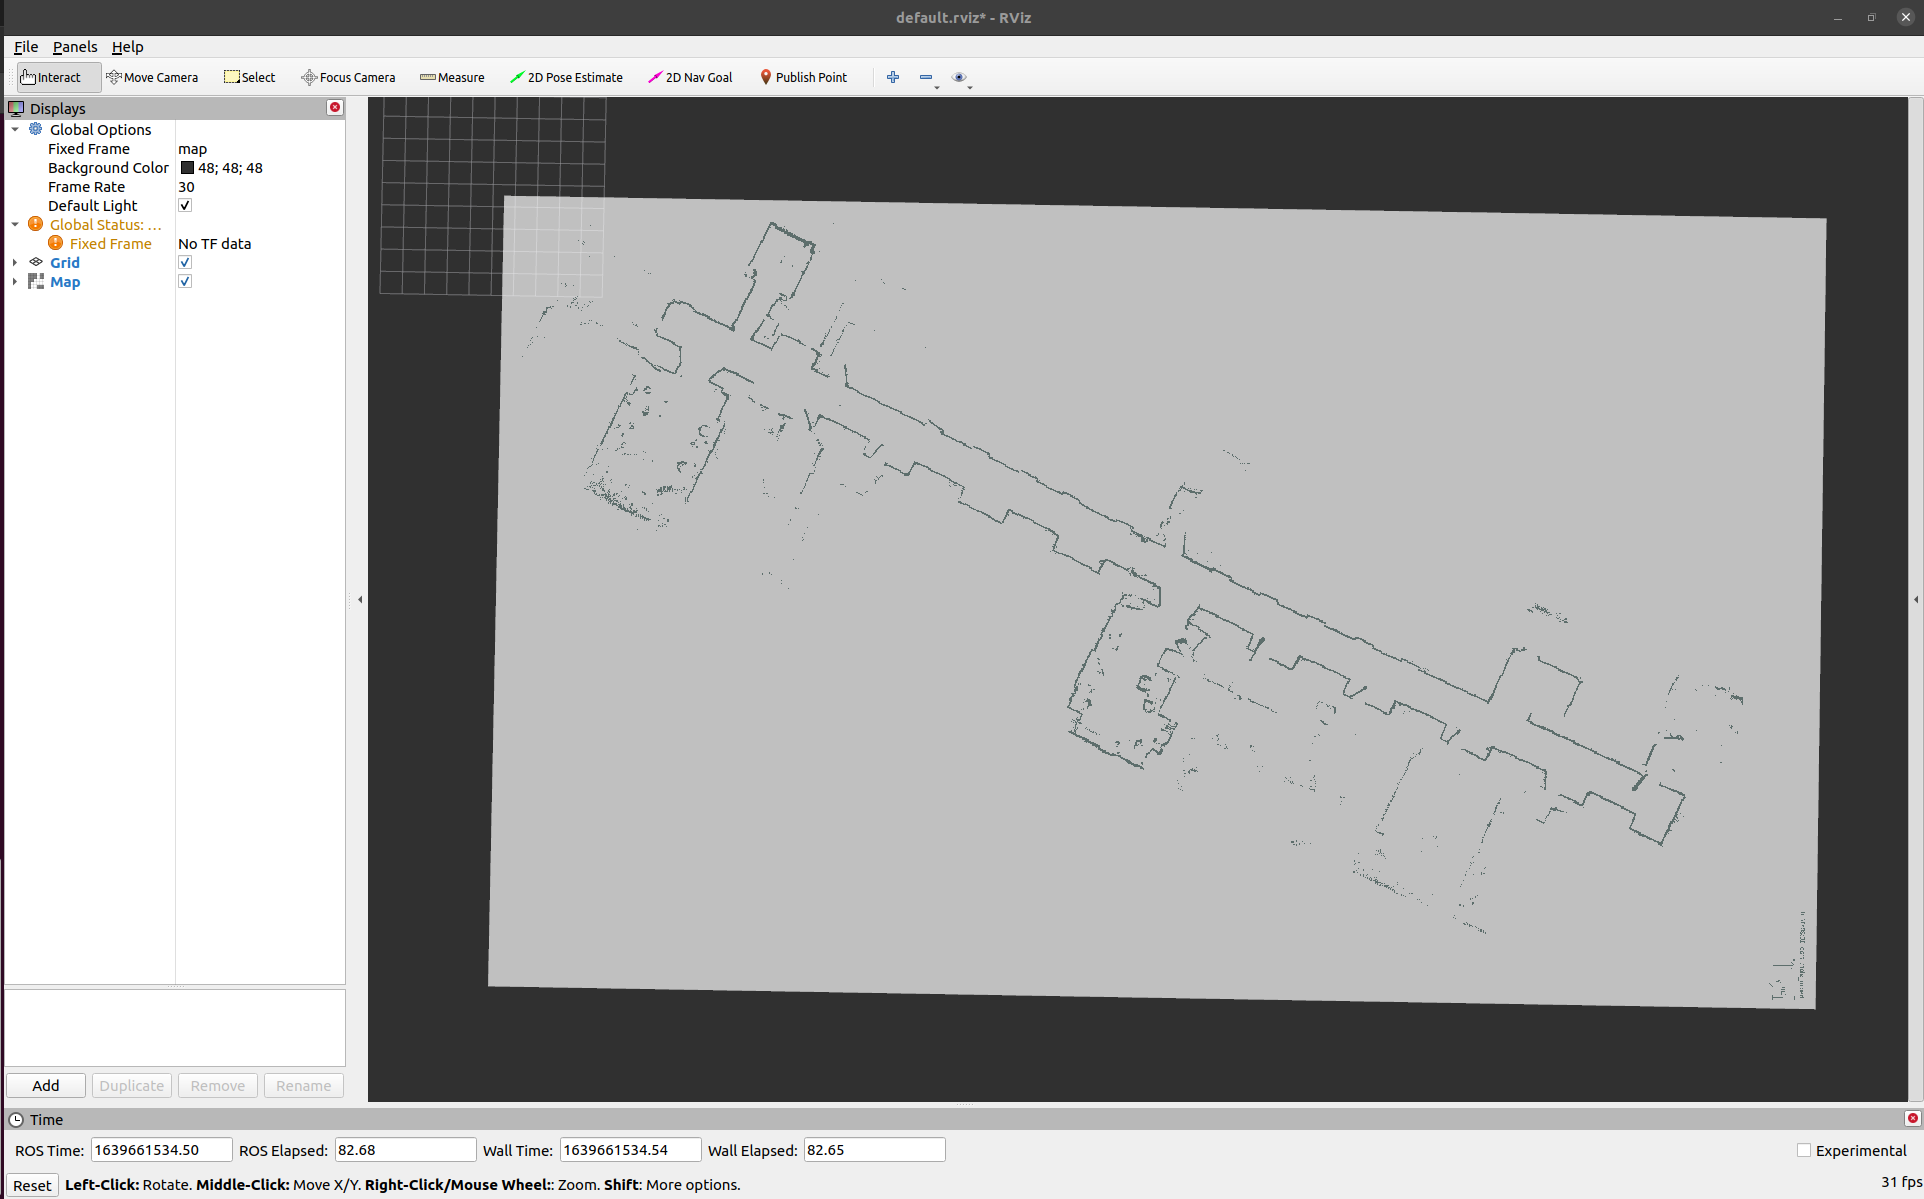
Task: Close the Displays panel
Action: coord(335,108)
